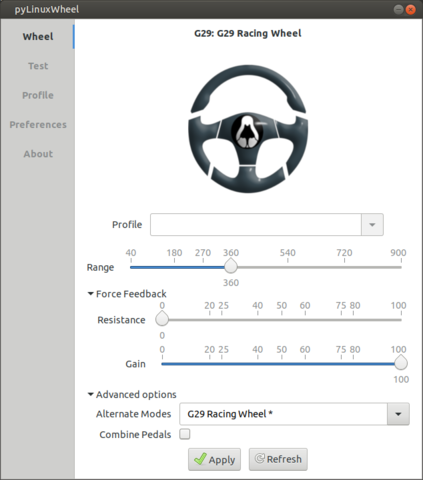Click the pyLinuxWheel title bar text
423x480 pixels.
click(47, 9)
